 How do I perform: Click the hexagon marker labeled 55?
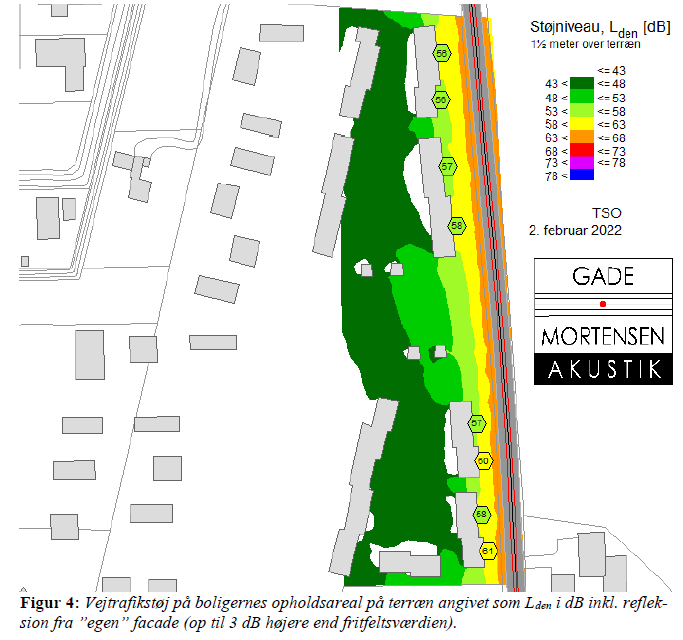point(441,53)
